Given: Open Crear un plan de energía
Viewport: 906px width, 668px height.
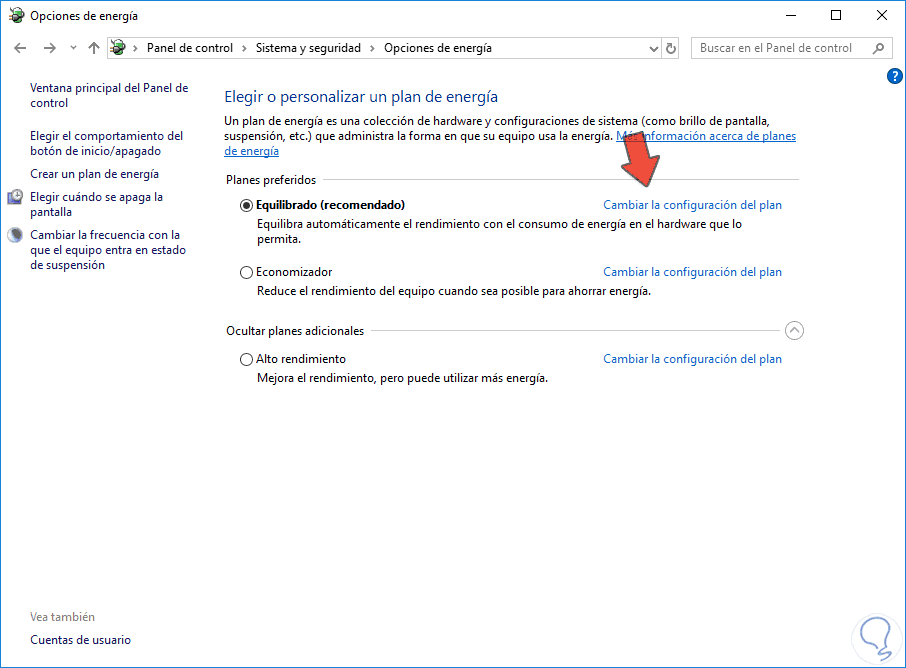Looking at the screenshot, I should coord(94,174).
